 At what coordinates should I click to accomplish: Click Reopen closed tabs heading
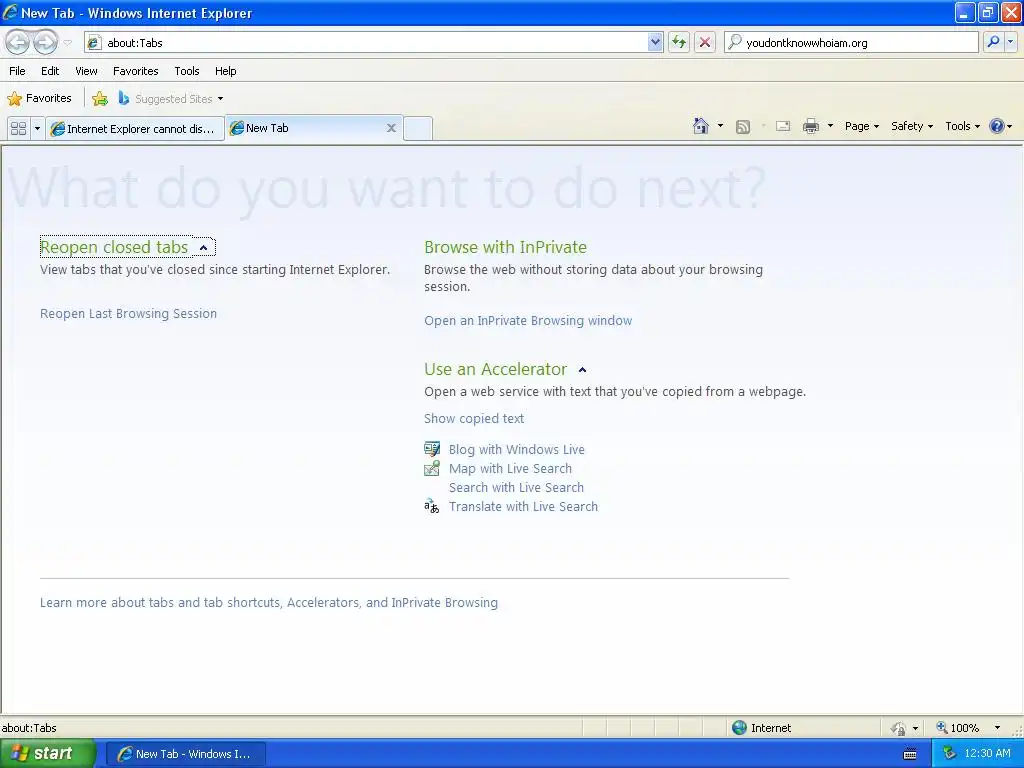tap(114, 247)
